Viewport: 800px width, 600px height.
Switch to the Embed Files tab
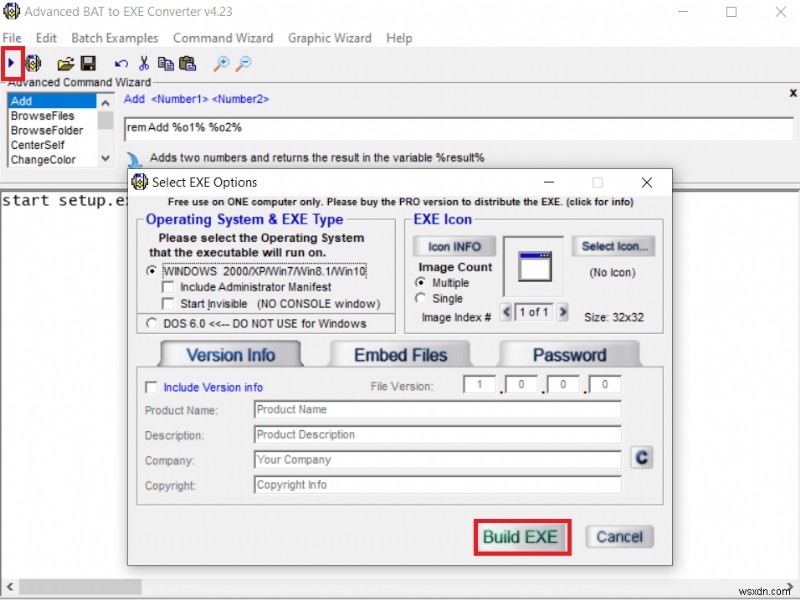(399, 353)
